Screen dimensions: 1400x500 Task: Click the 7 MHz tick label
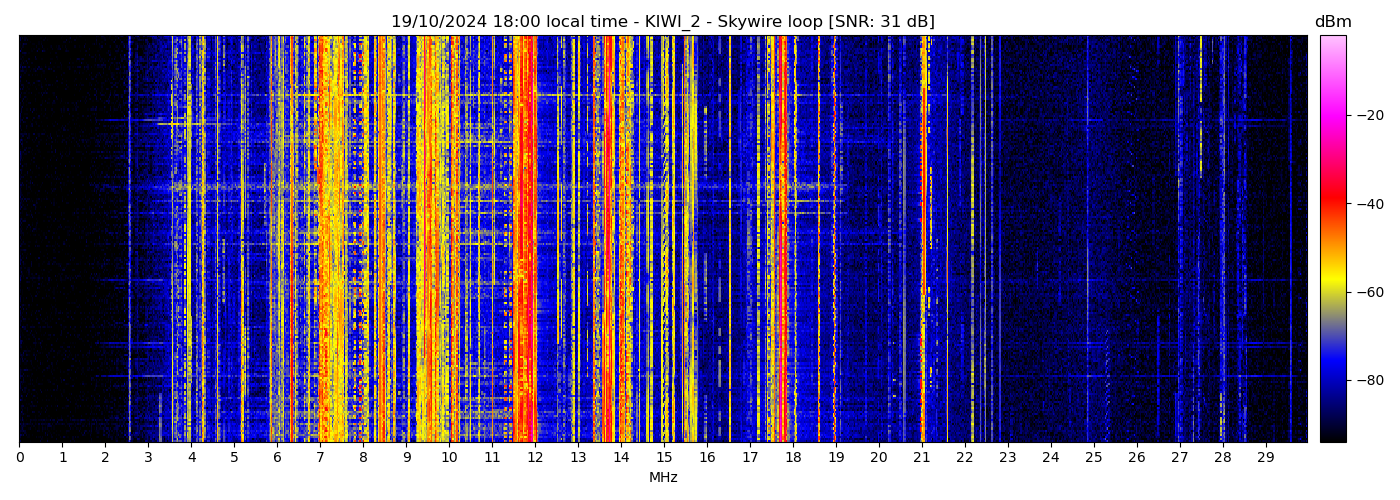tap(320, 457)
